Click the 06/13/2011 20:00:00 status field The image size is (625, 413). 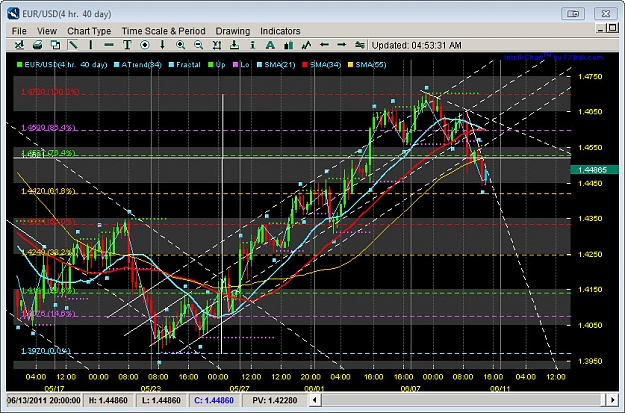tap(44, 400)
